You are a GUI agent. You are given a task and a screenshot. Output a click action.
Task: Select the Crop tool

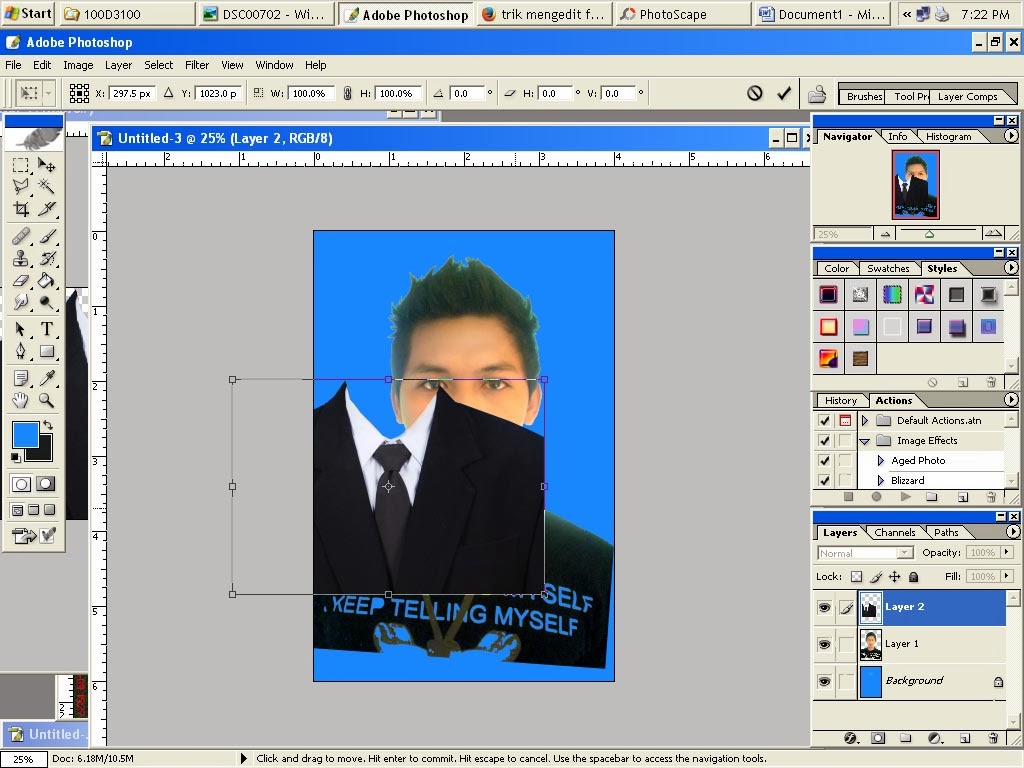click(x=21, y=208)
